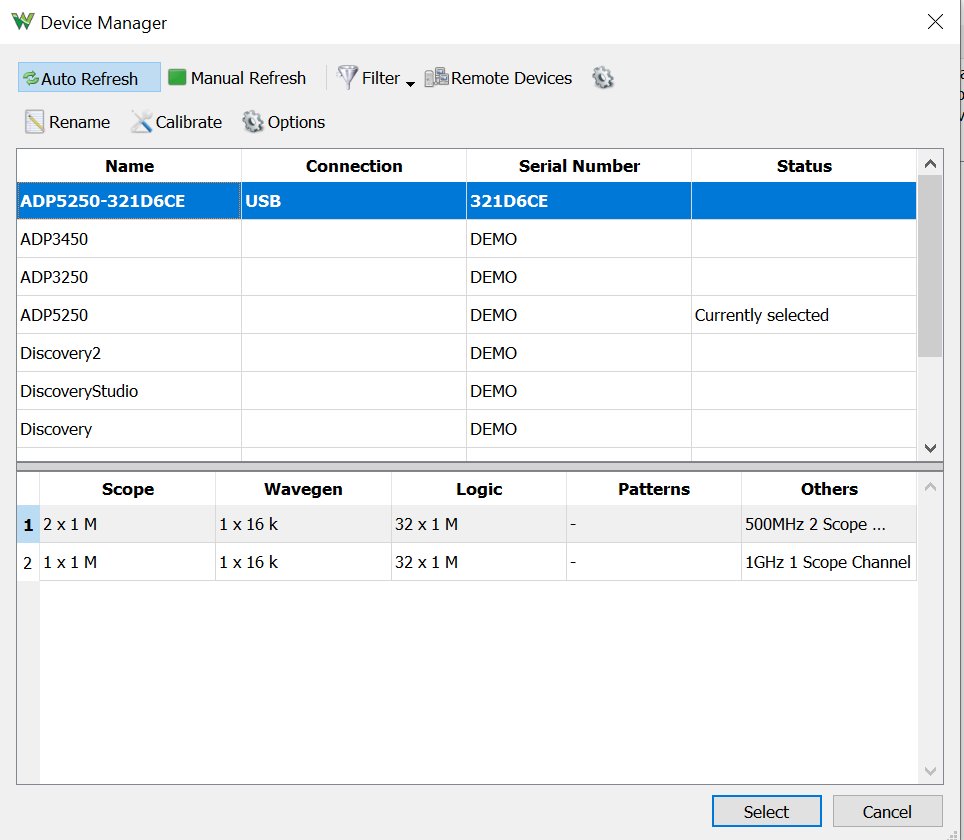Toggle Auto Refresh on or off

[89, 77]
